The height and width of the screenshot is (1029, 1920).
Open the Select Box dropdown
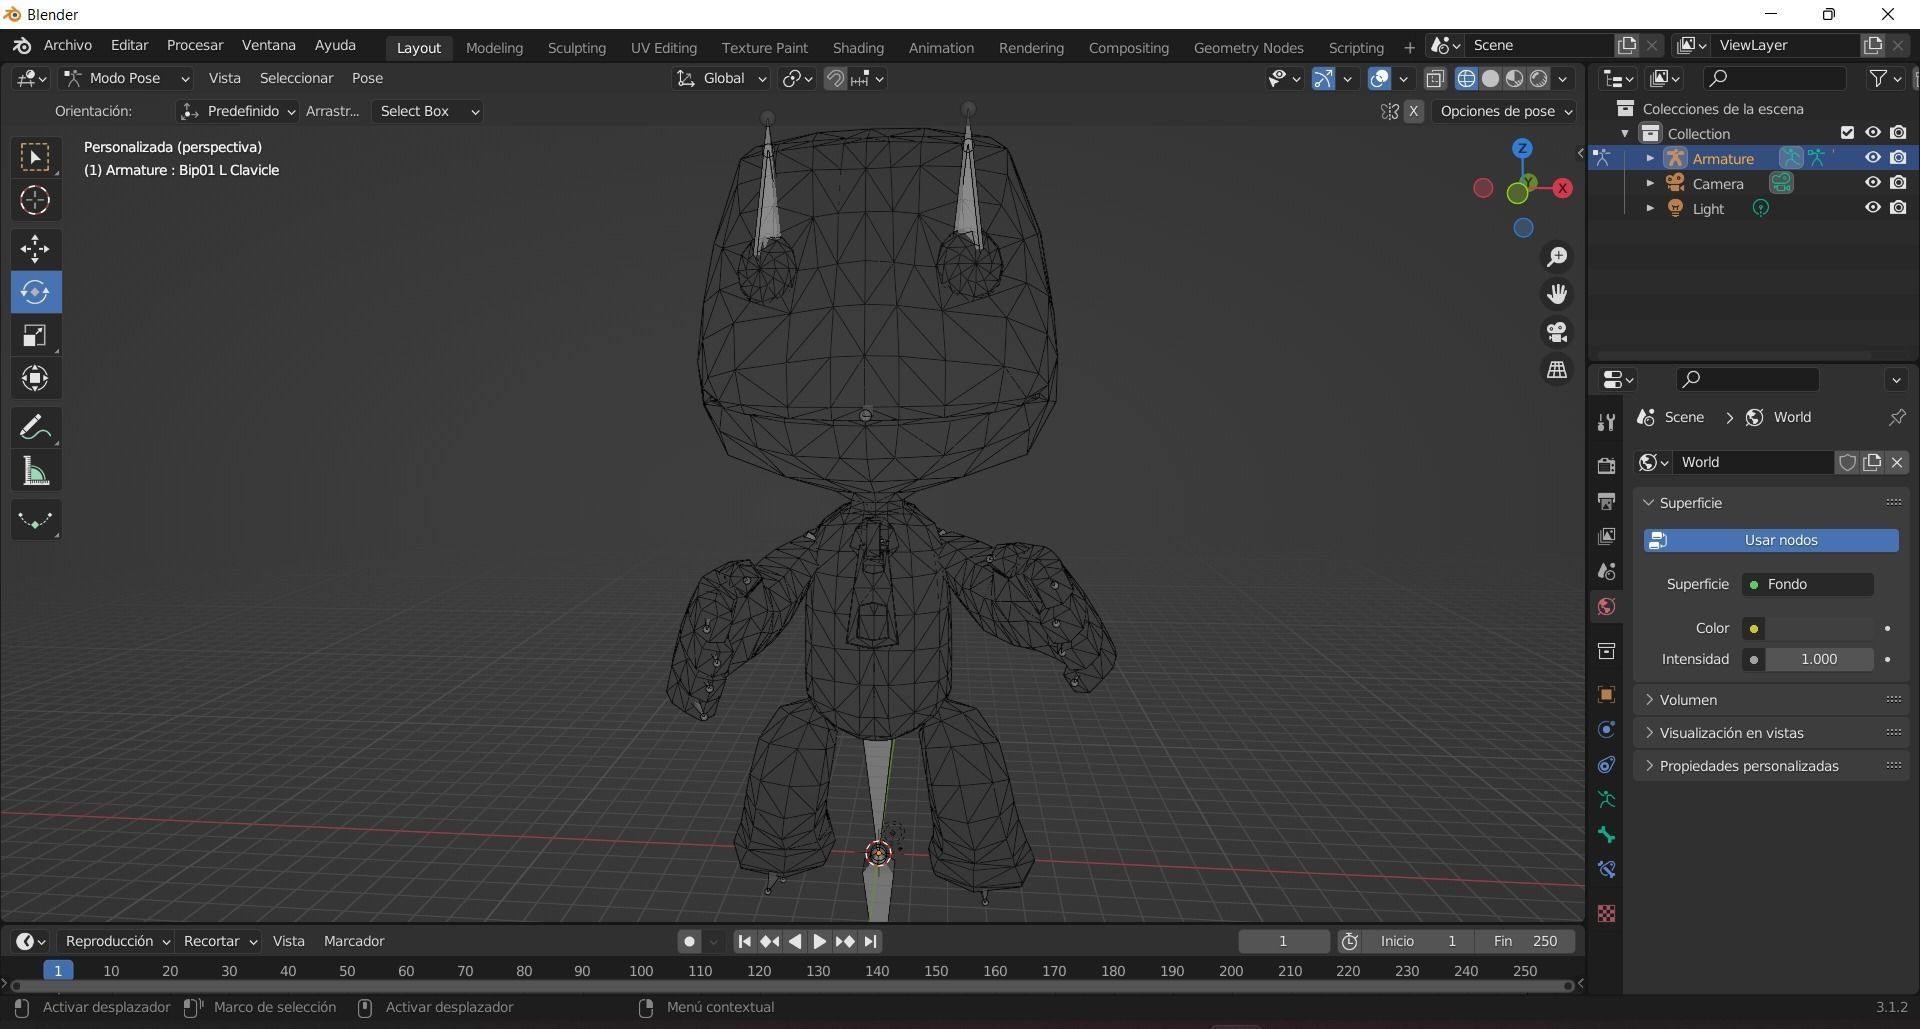pos(428,111)
